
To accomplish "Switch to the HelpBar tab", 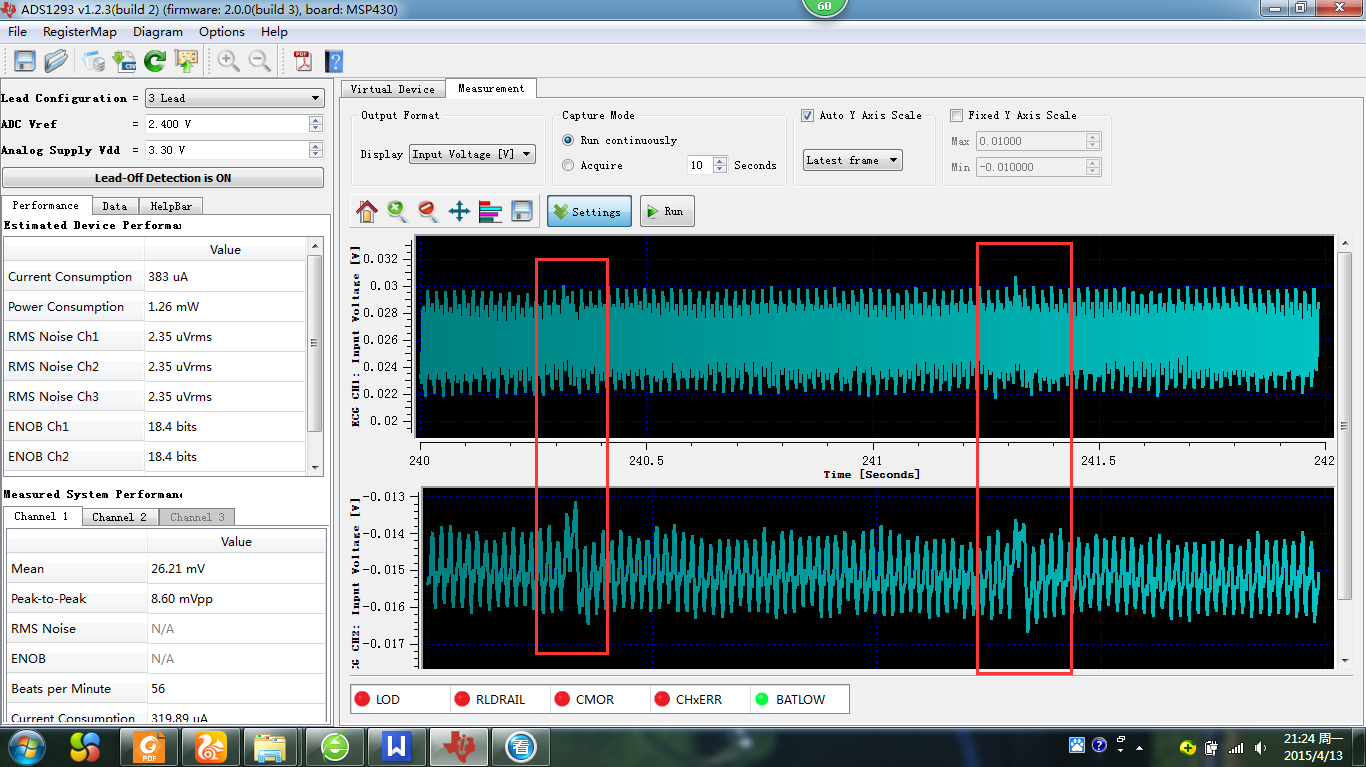I will click(x=171, y=206).
